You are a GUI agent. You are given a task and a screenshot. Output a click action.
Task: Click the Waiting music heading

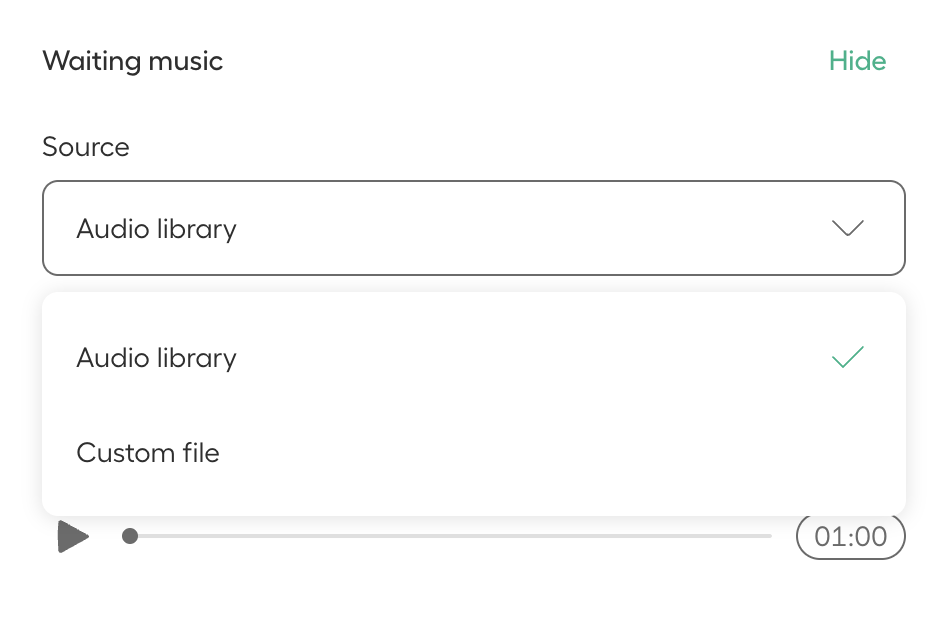coord(133,61)
